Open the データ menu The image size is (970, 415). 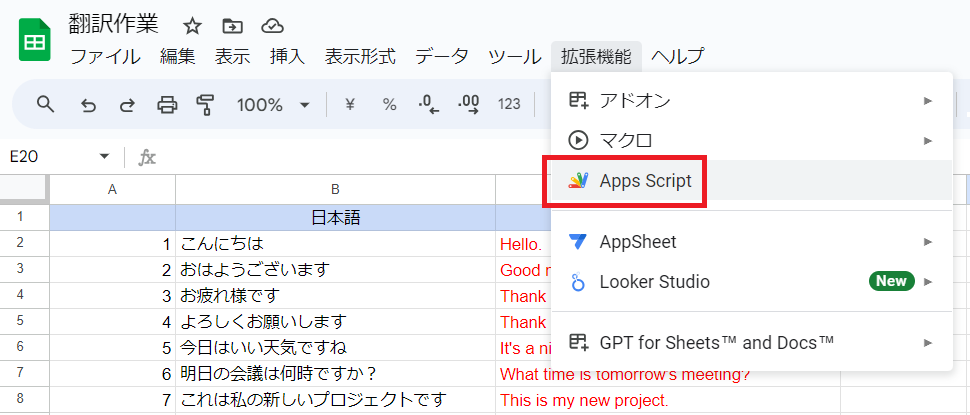[441, 57]
